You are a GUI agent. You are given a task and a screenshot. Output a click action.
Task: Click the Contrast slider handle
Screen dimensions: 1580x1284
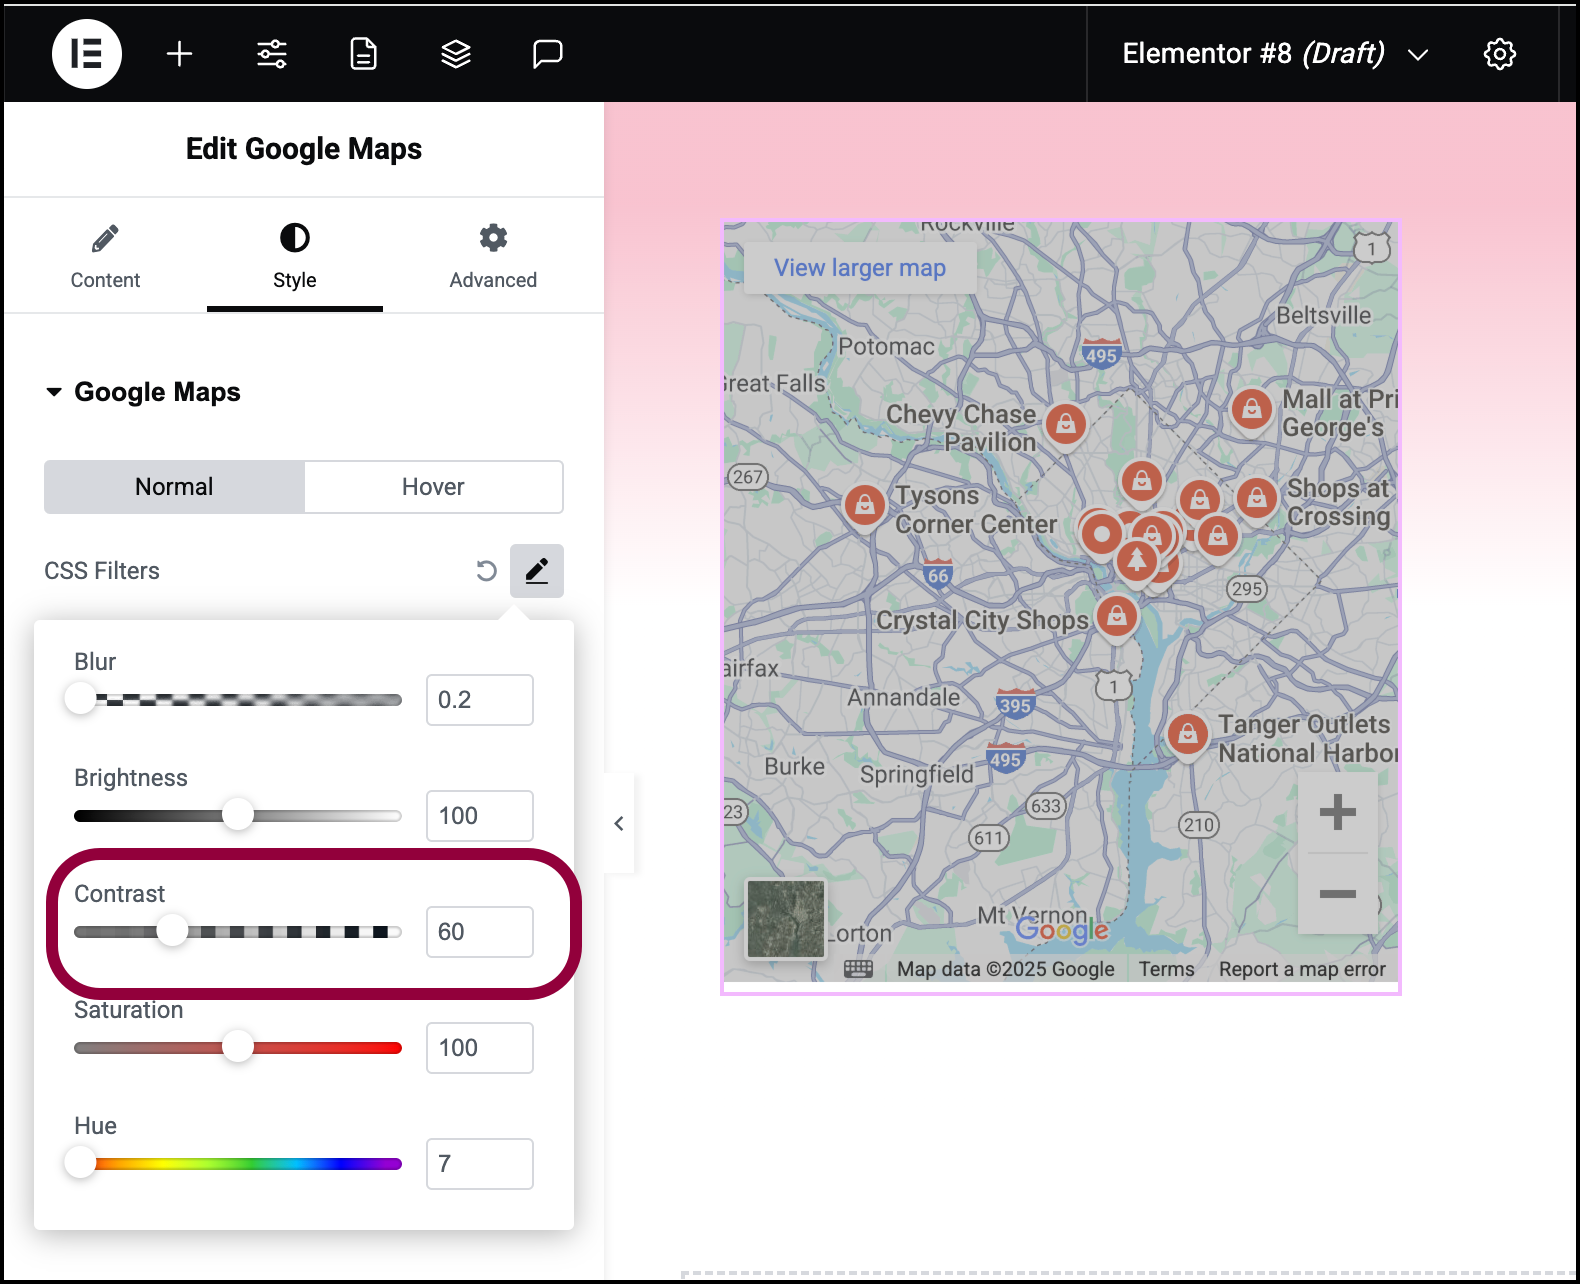click(x=172, y=931)
